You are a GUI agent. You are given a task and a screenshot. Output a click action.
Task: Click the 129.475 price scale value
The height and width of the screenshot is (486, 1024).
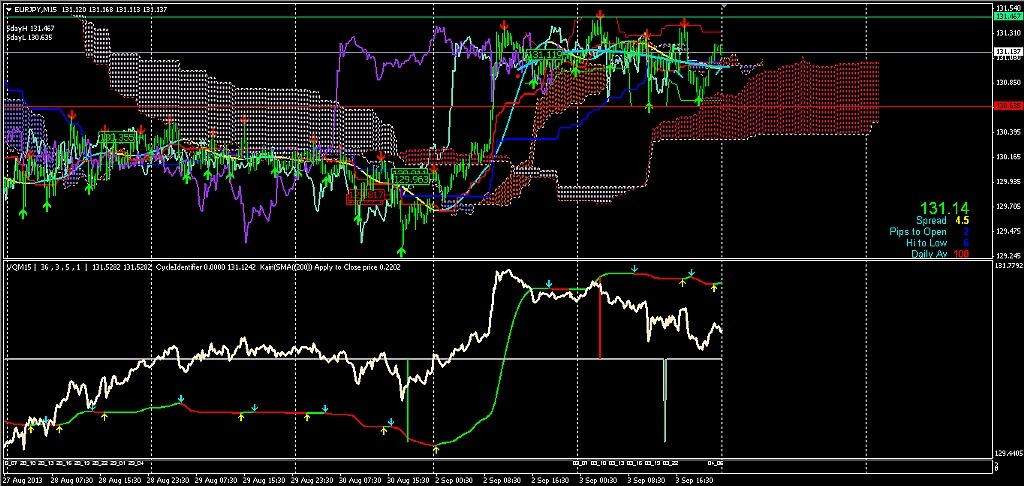[1009, 231]
